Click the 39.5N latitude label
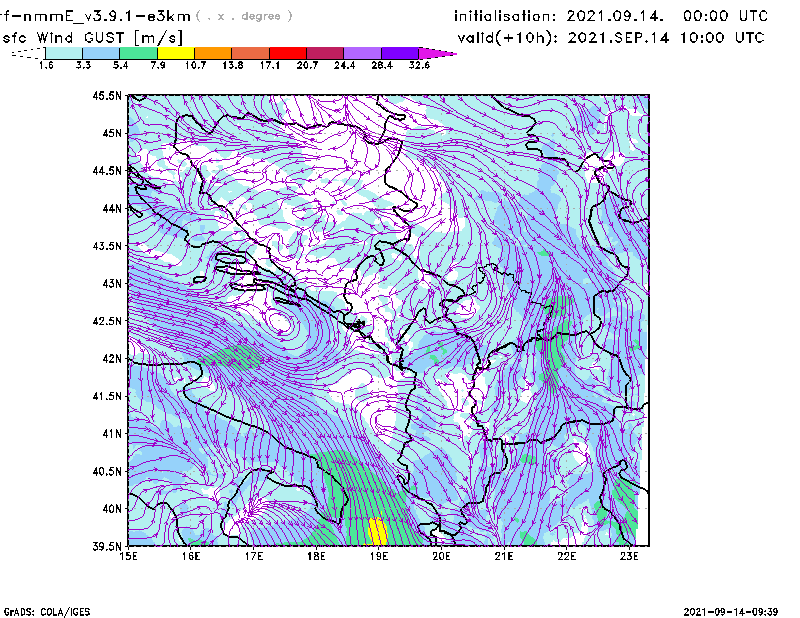This screenshot has height=618, width=800. coord(107,546)
